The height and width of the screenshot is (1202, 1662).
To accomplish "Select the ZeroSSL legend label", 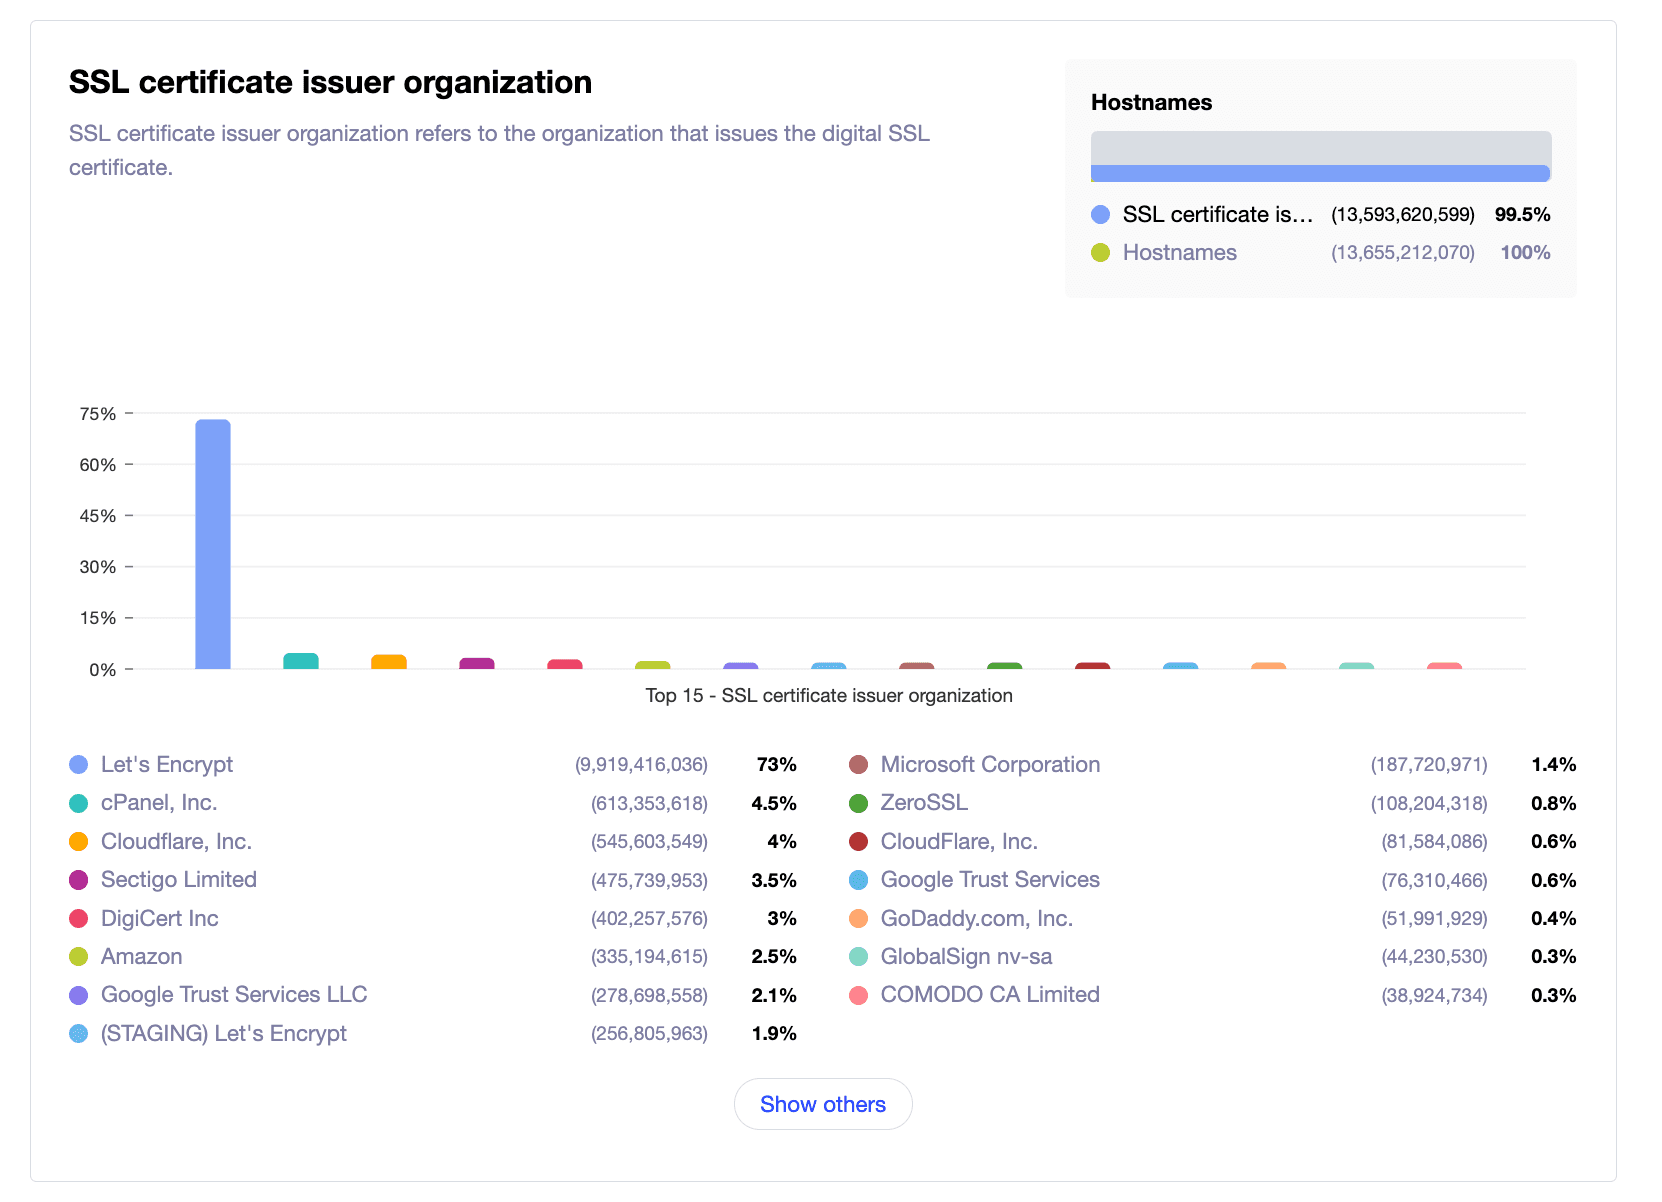I will [924, 803].
